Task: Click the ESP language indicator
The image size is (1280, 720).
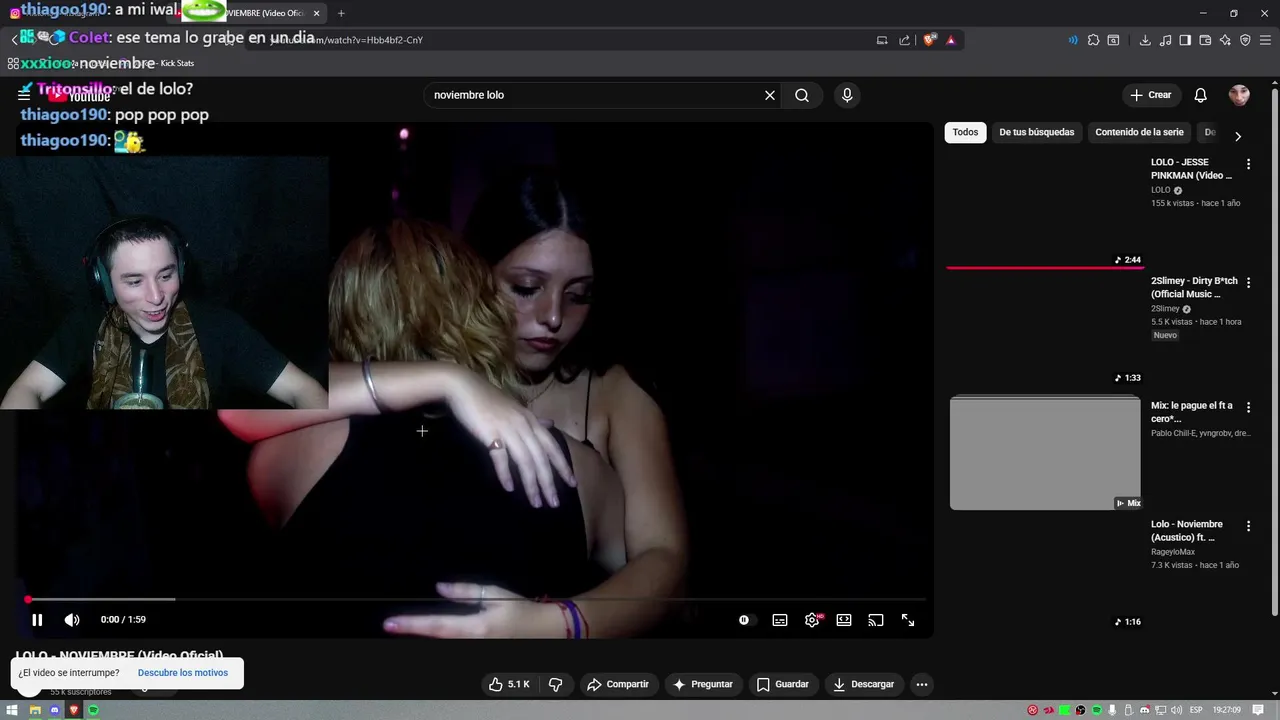Action: (x=1196, y=710)
